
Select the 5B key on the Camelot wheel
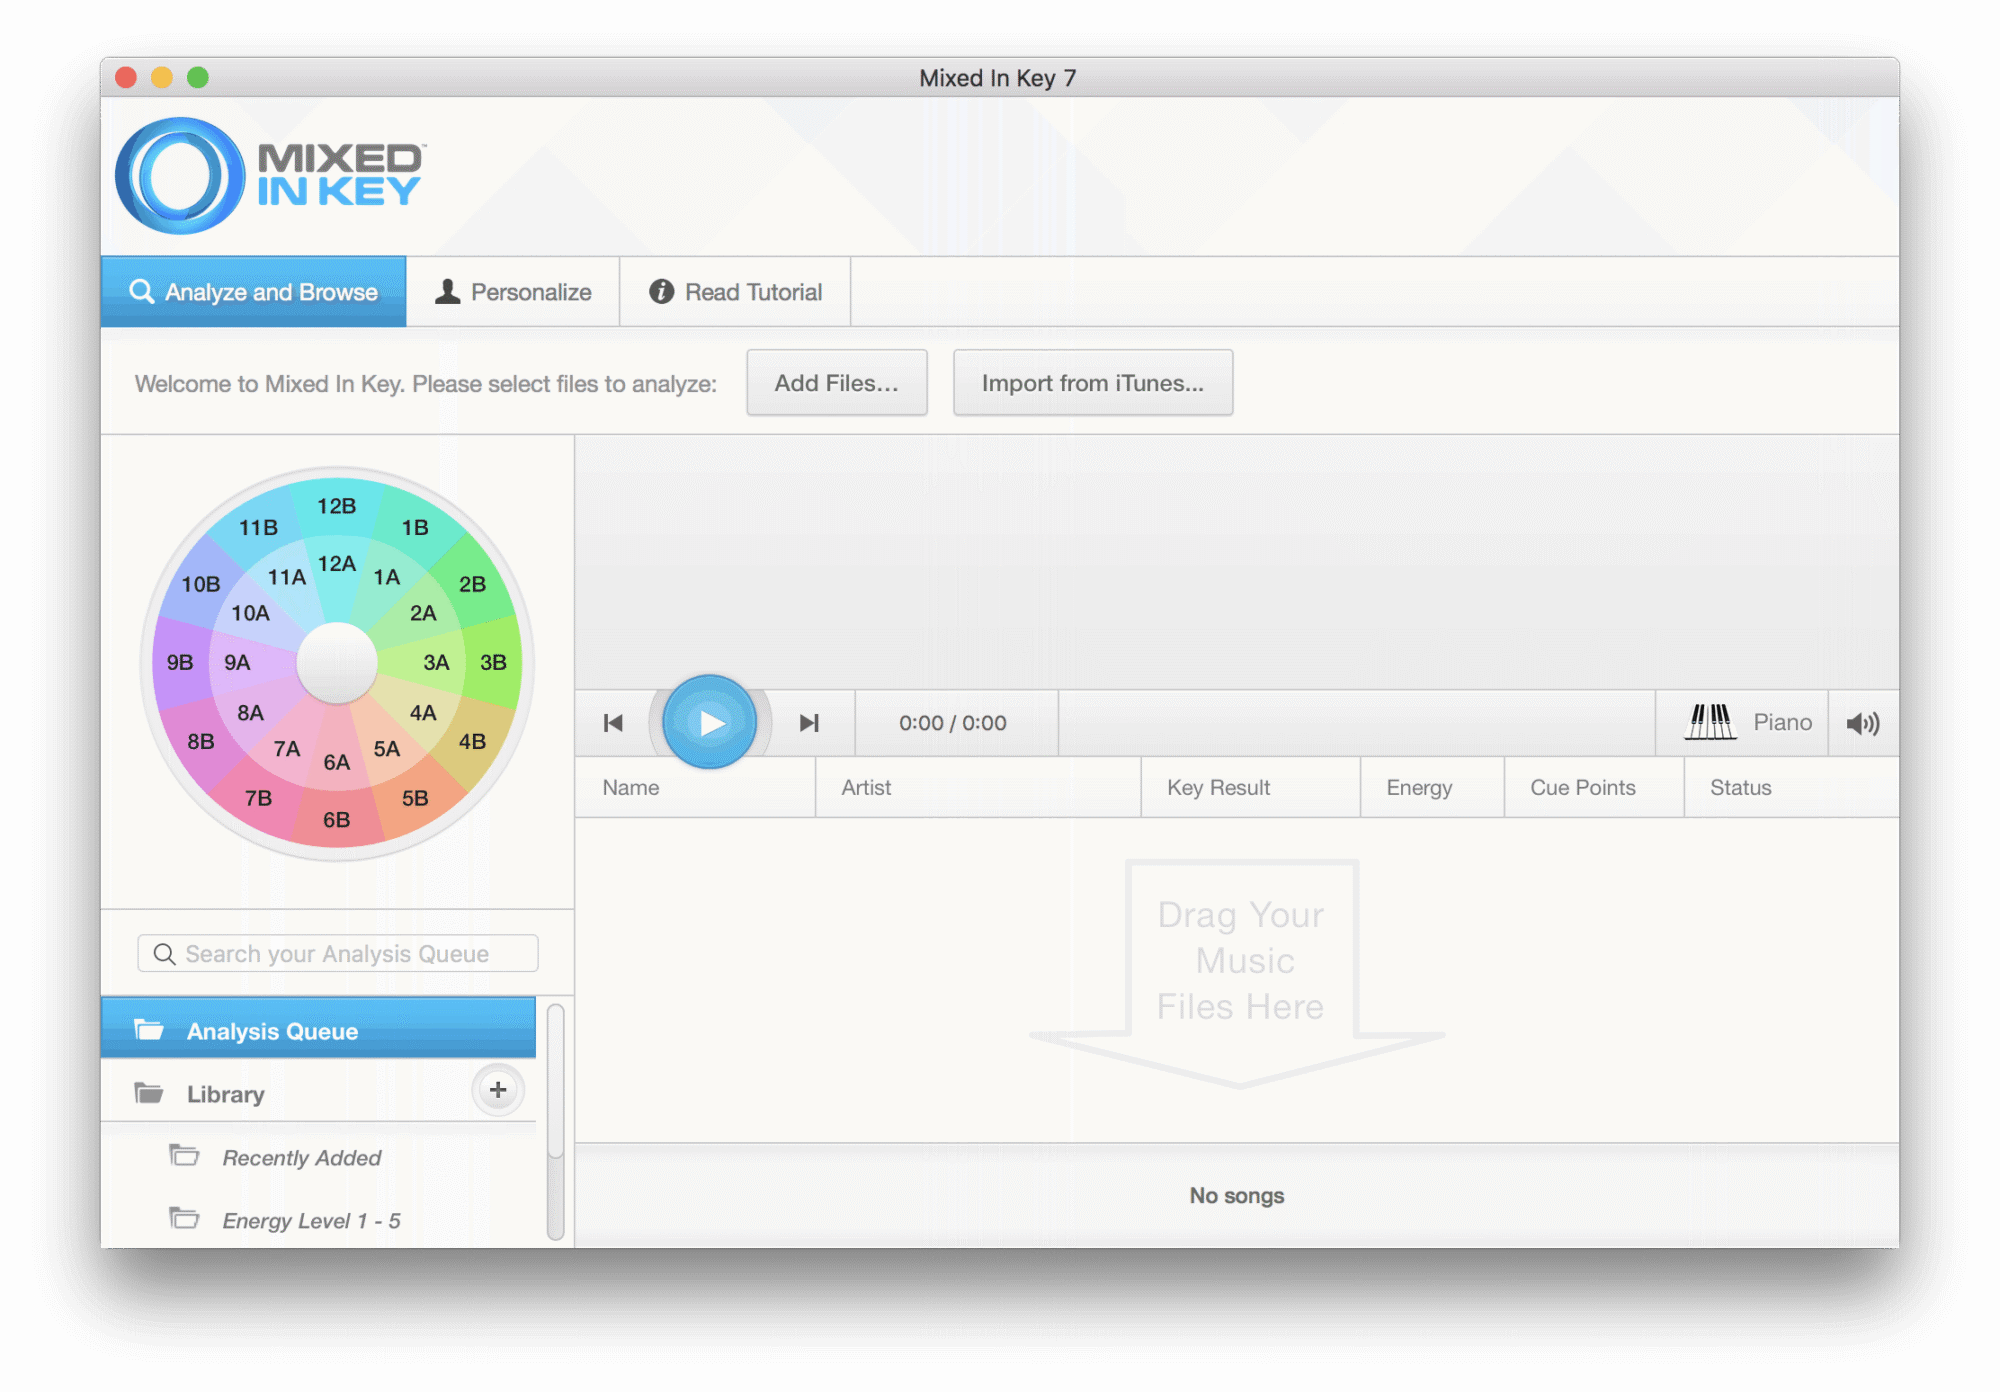pyautogui.click(x=415, y=798)
